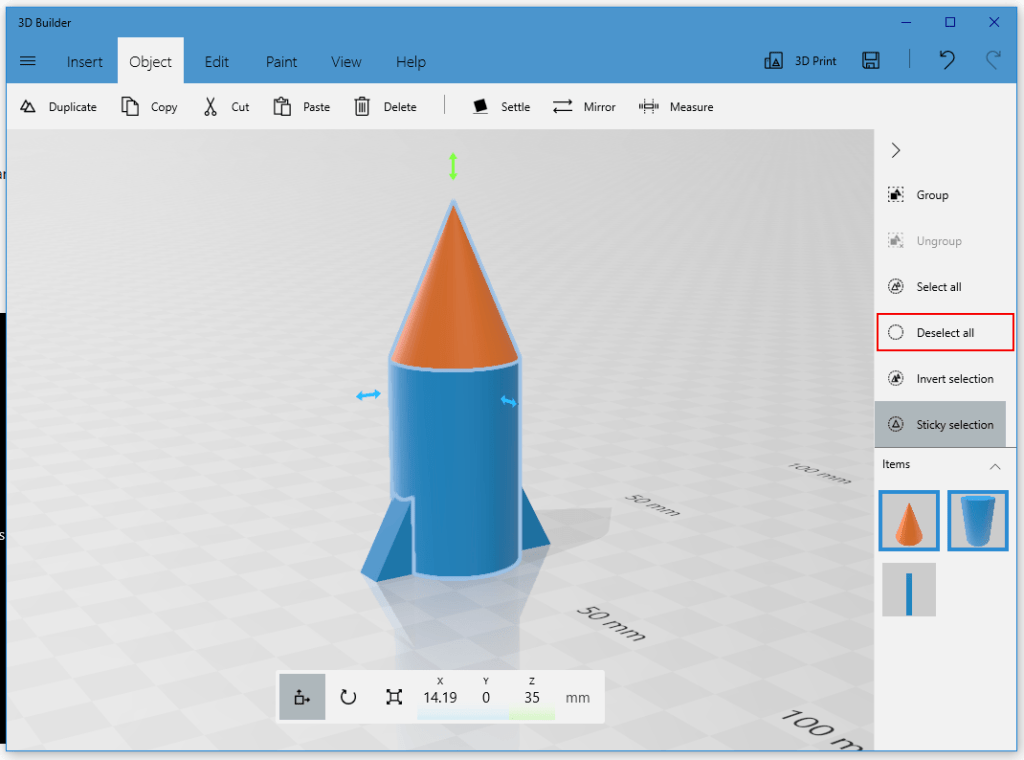Click the panel collapse arrow above Group
This screenshot has height=760, width=1024.
[x=895, y=150]
